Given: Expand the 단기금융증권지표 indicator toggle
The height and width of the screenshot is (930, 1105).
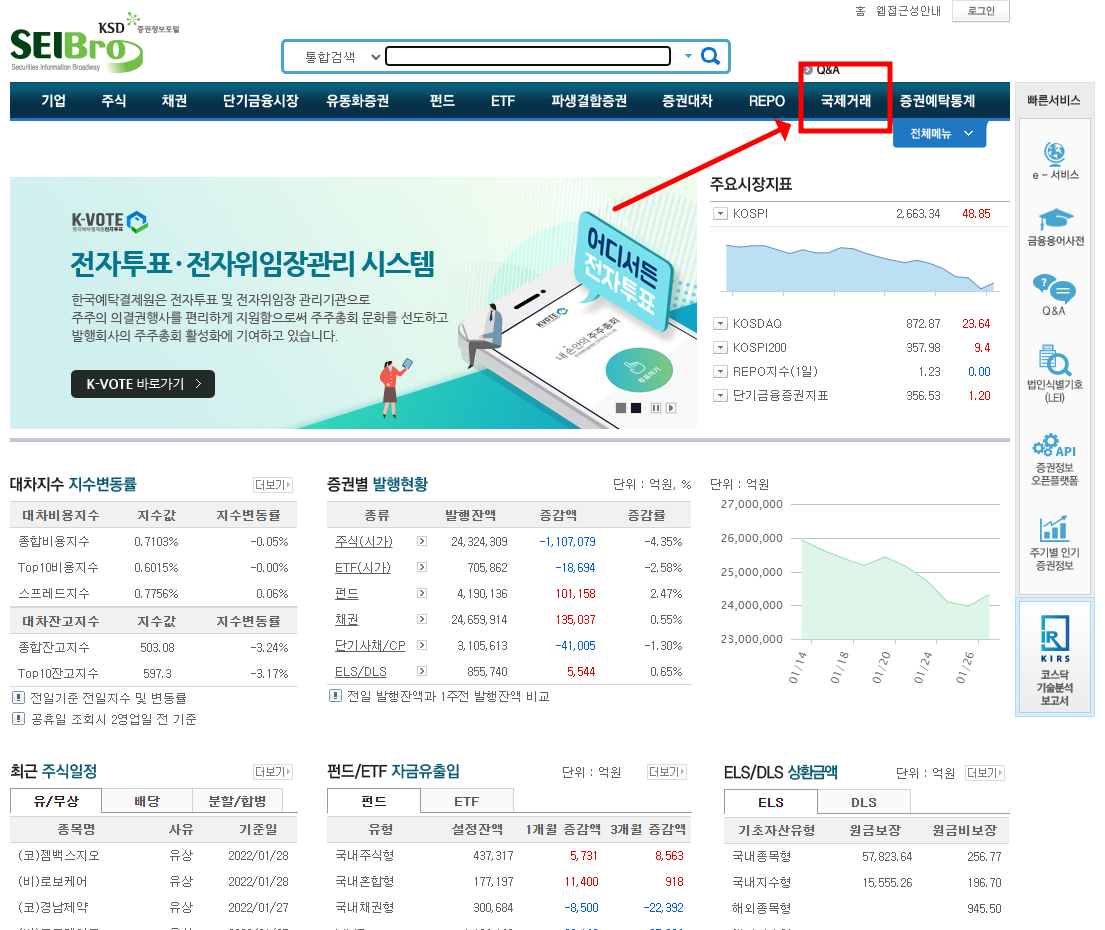Looking at the screenshot, I should click(x=720, y=396).
